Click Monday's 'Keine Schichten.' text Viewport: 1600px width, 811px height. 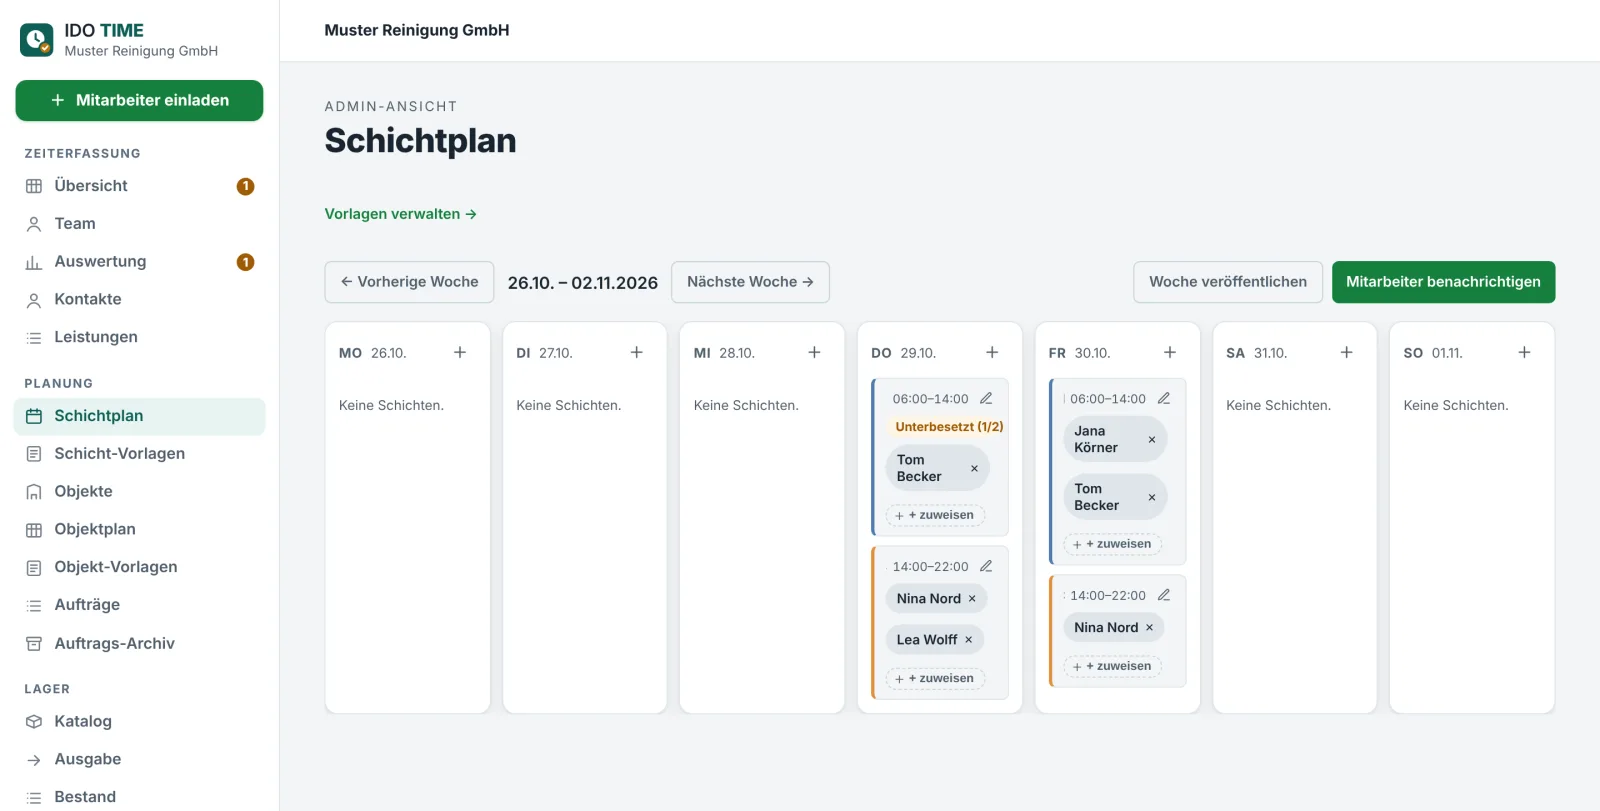(x=391, y=405)
